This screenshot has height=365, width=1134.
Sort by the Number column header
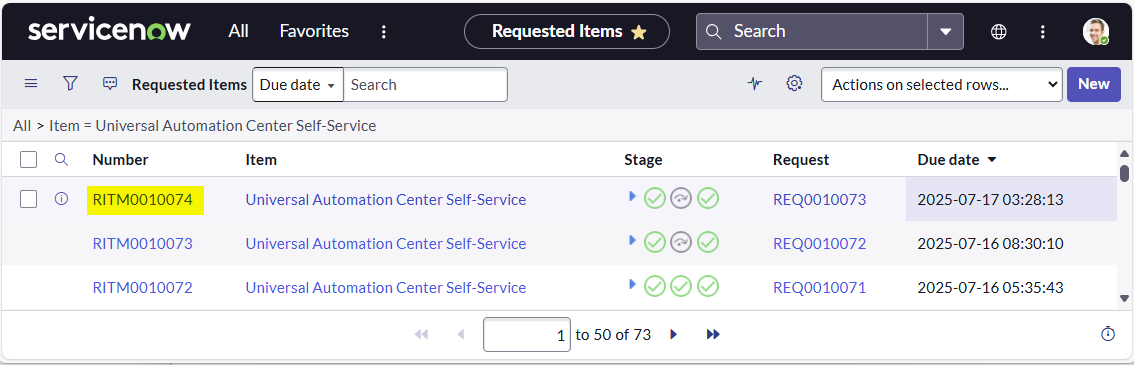(x=120, y=160)
